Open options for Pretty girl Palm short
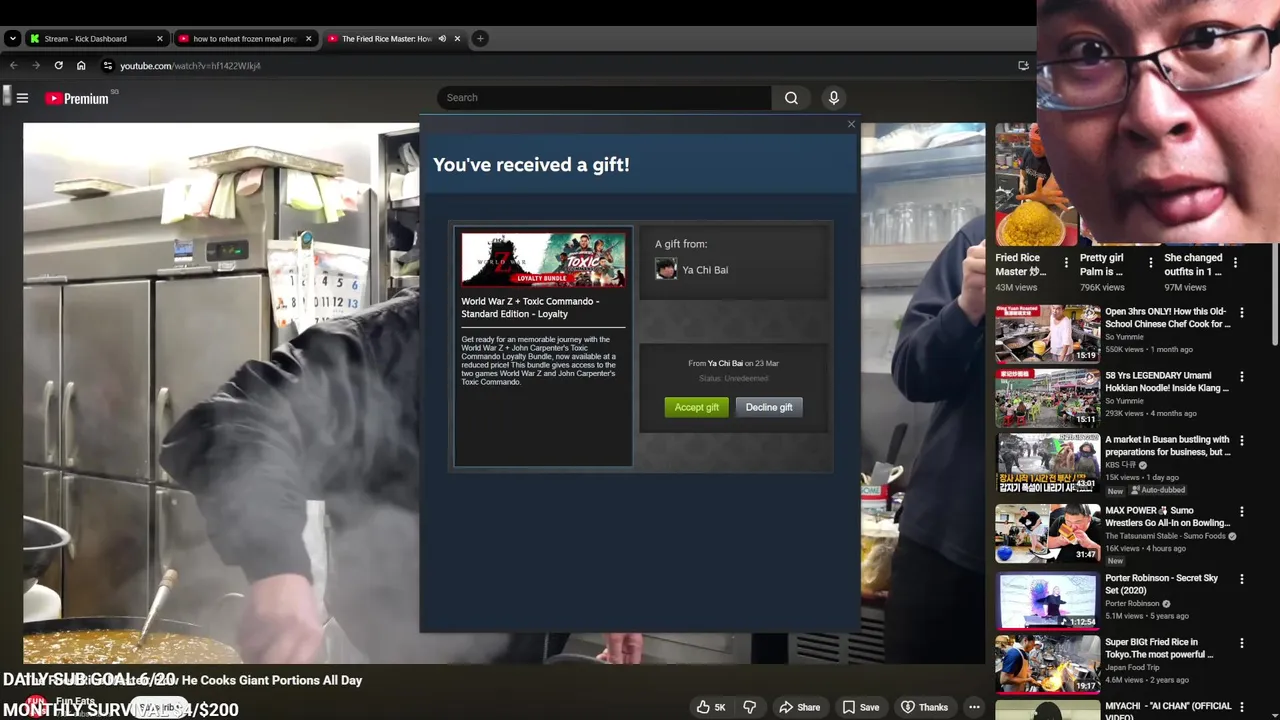1280x720 pixels. 1150,263
